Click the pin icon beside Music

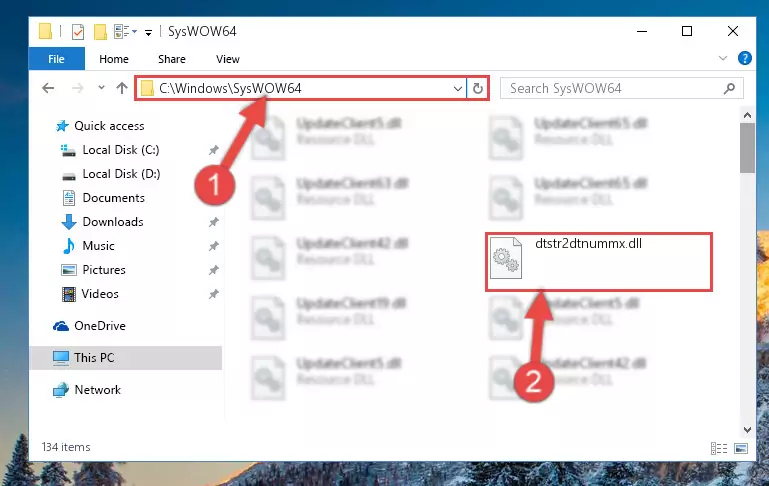coord(213,246)
